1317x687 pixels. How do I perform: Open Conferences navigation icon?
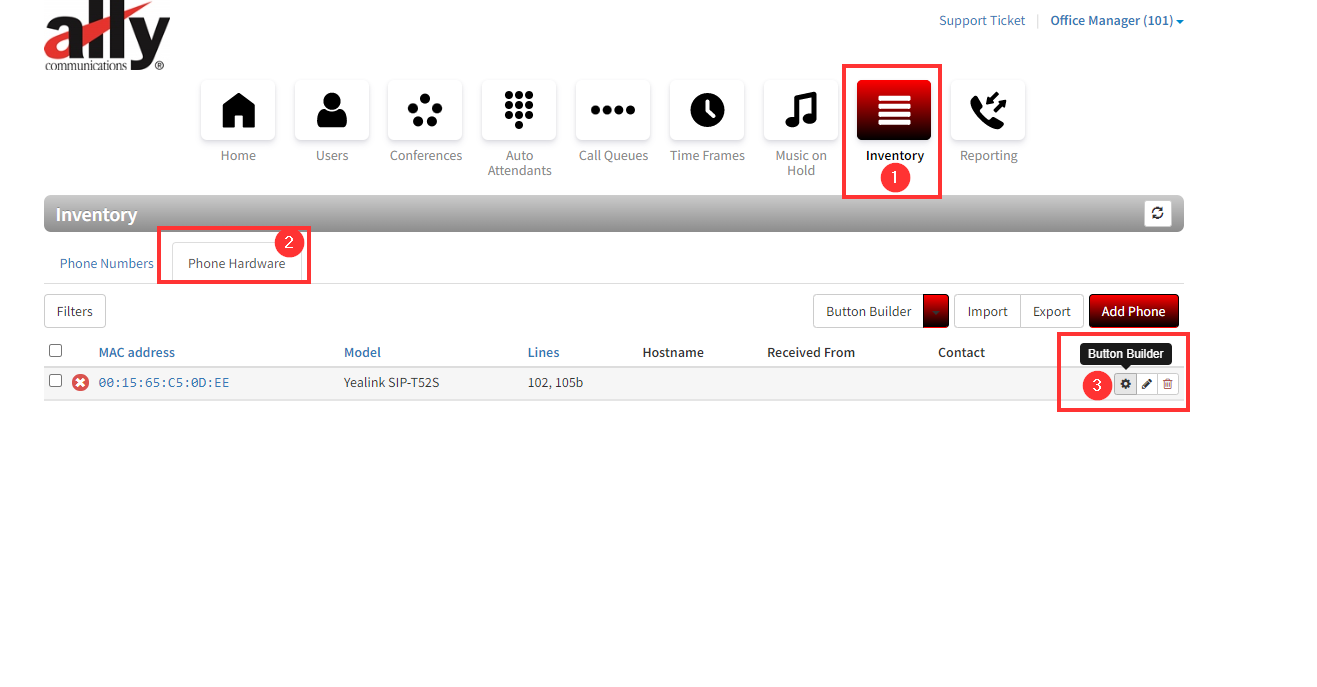(x=425, y=110)
